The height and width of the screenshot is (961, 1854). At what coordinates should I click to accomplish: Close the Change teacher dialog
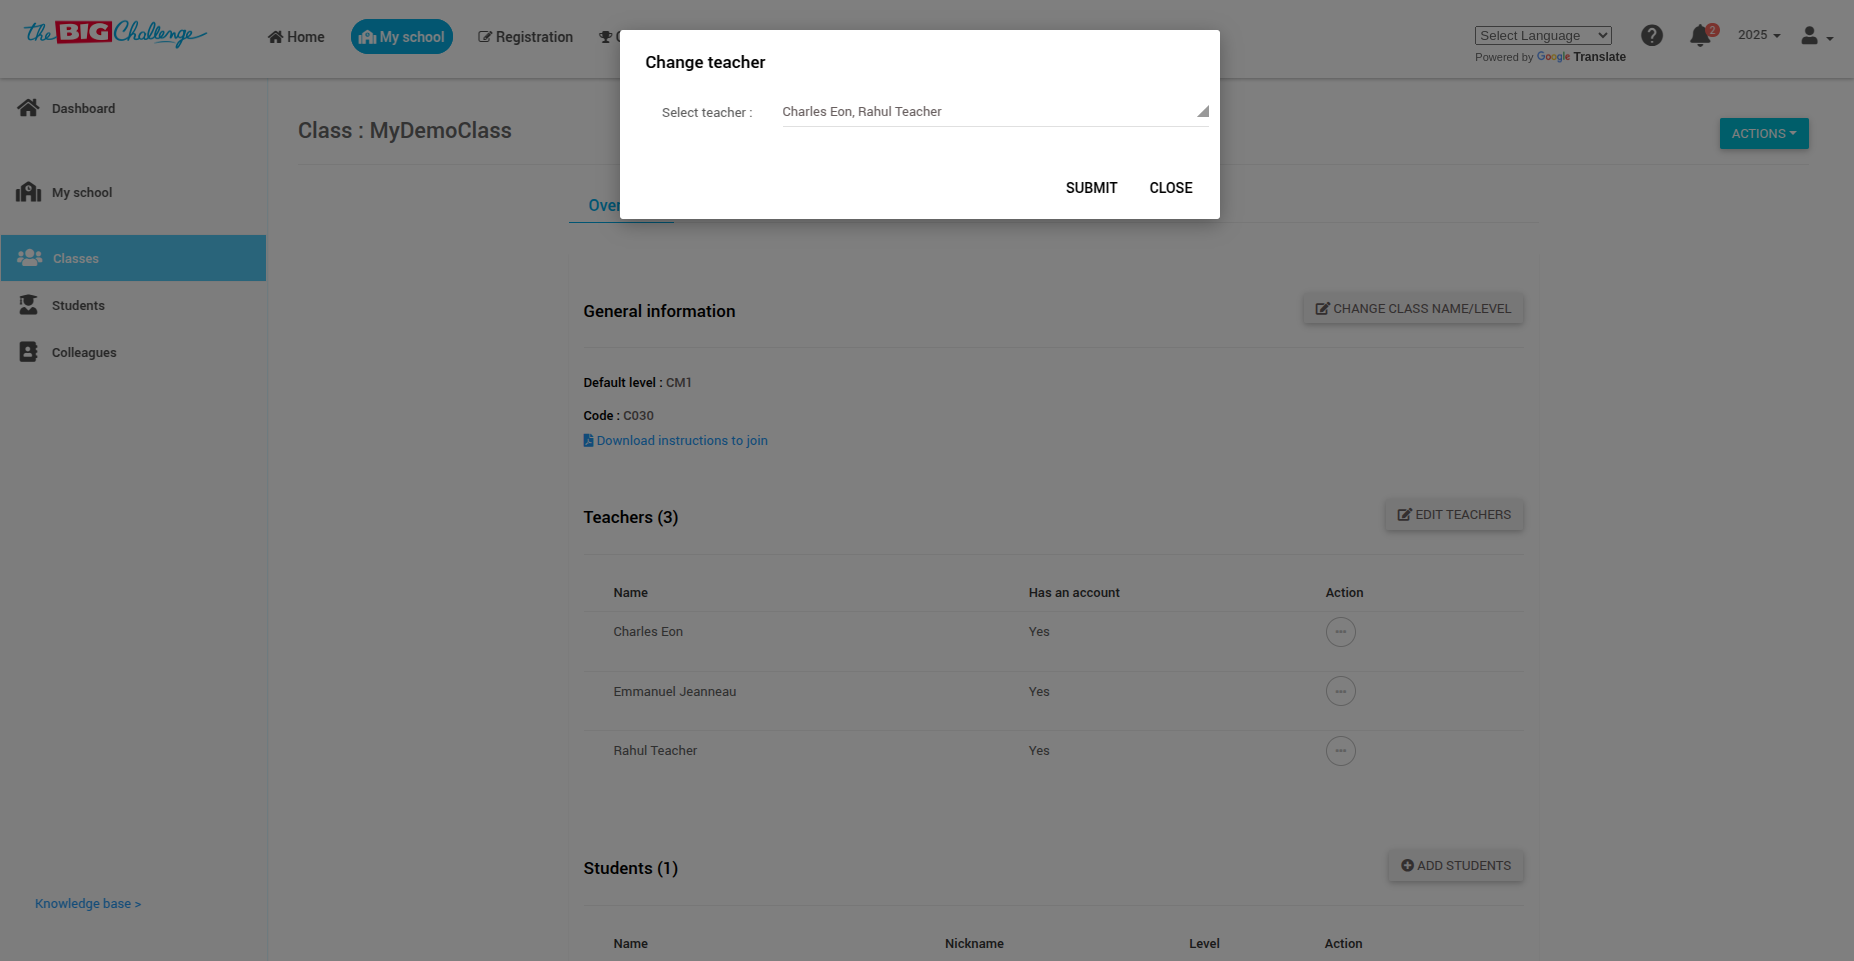point(1171,188)
